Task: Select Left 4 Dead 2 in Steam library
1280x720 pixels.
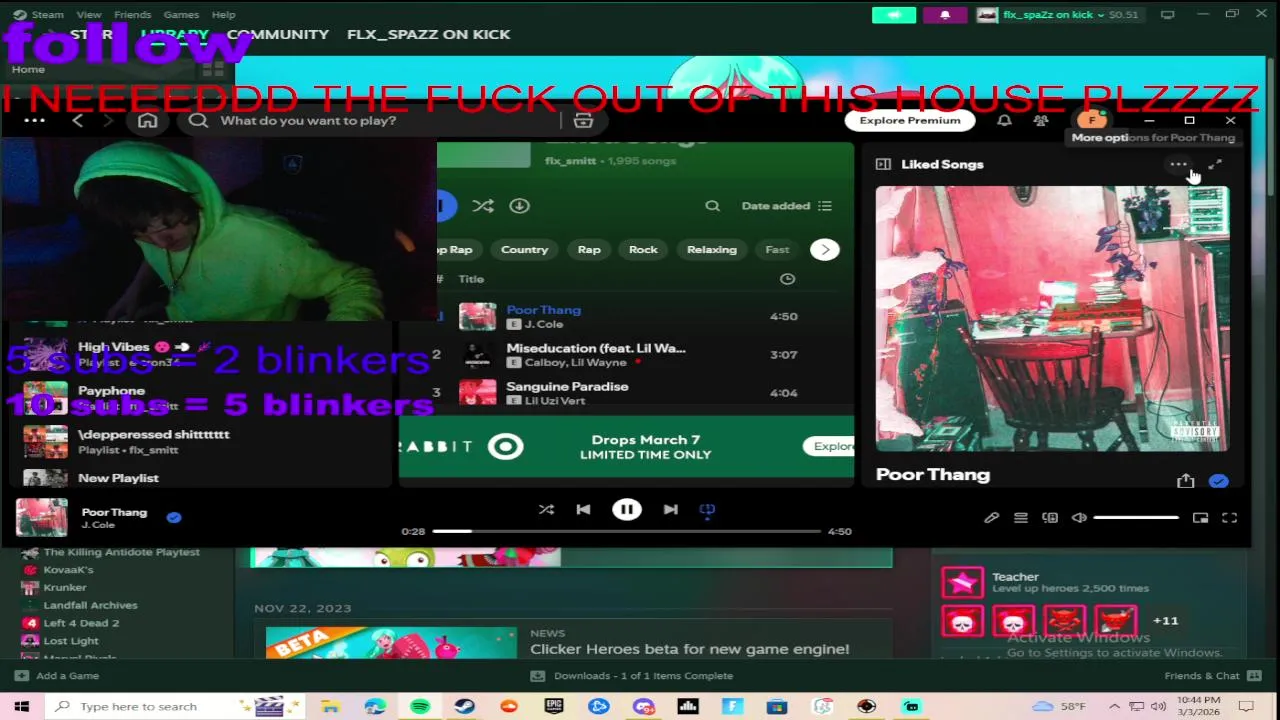Action: coord(81,623)
